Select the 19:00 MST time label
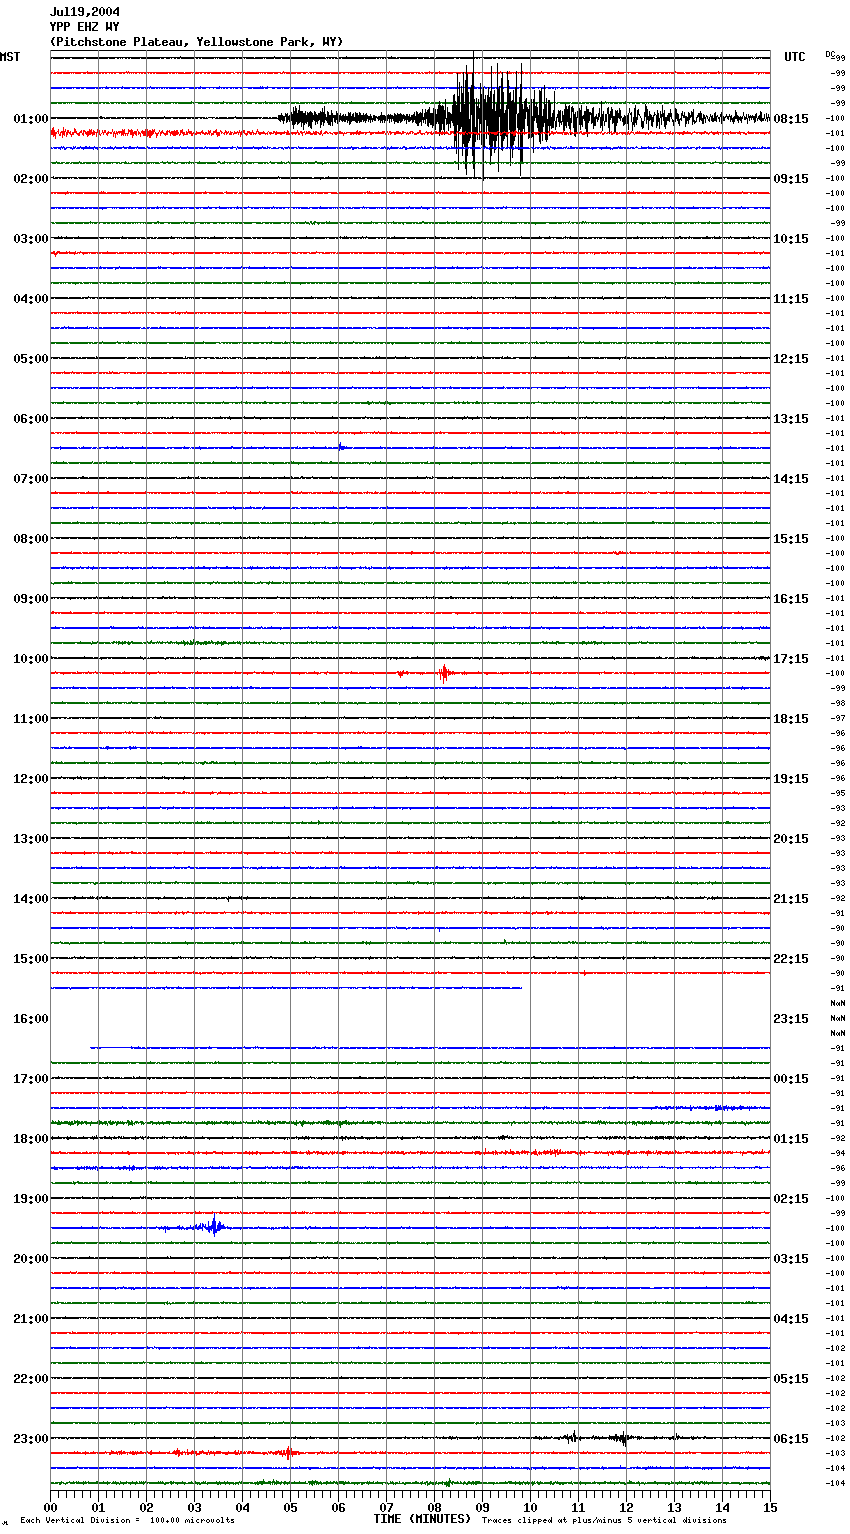This screenshot has width=850, height=1534. coord(31,1199)
